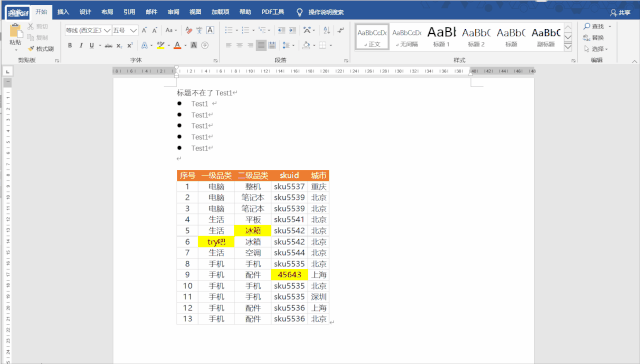
Task: Toggle underline formatting
Action: coord(92,45)
